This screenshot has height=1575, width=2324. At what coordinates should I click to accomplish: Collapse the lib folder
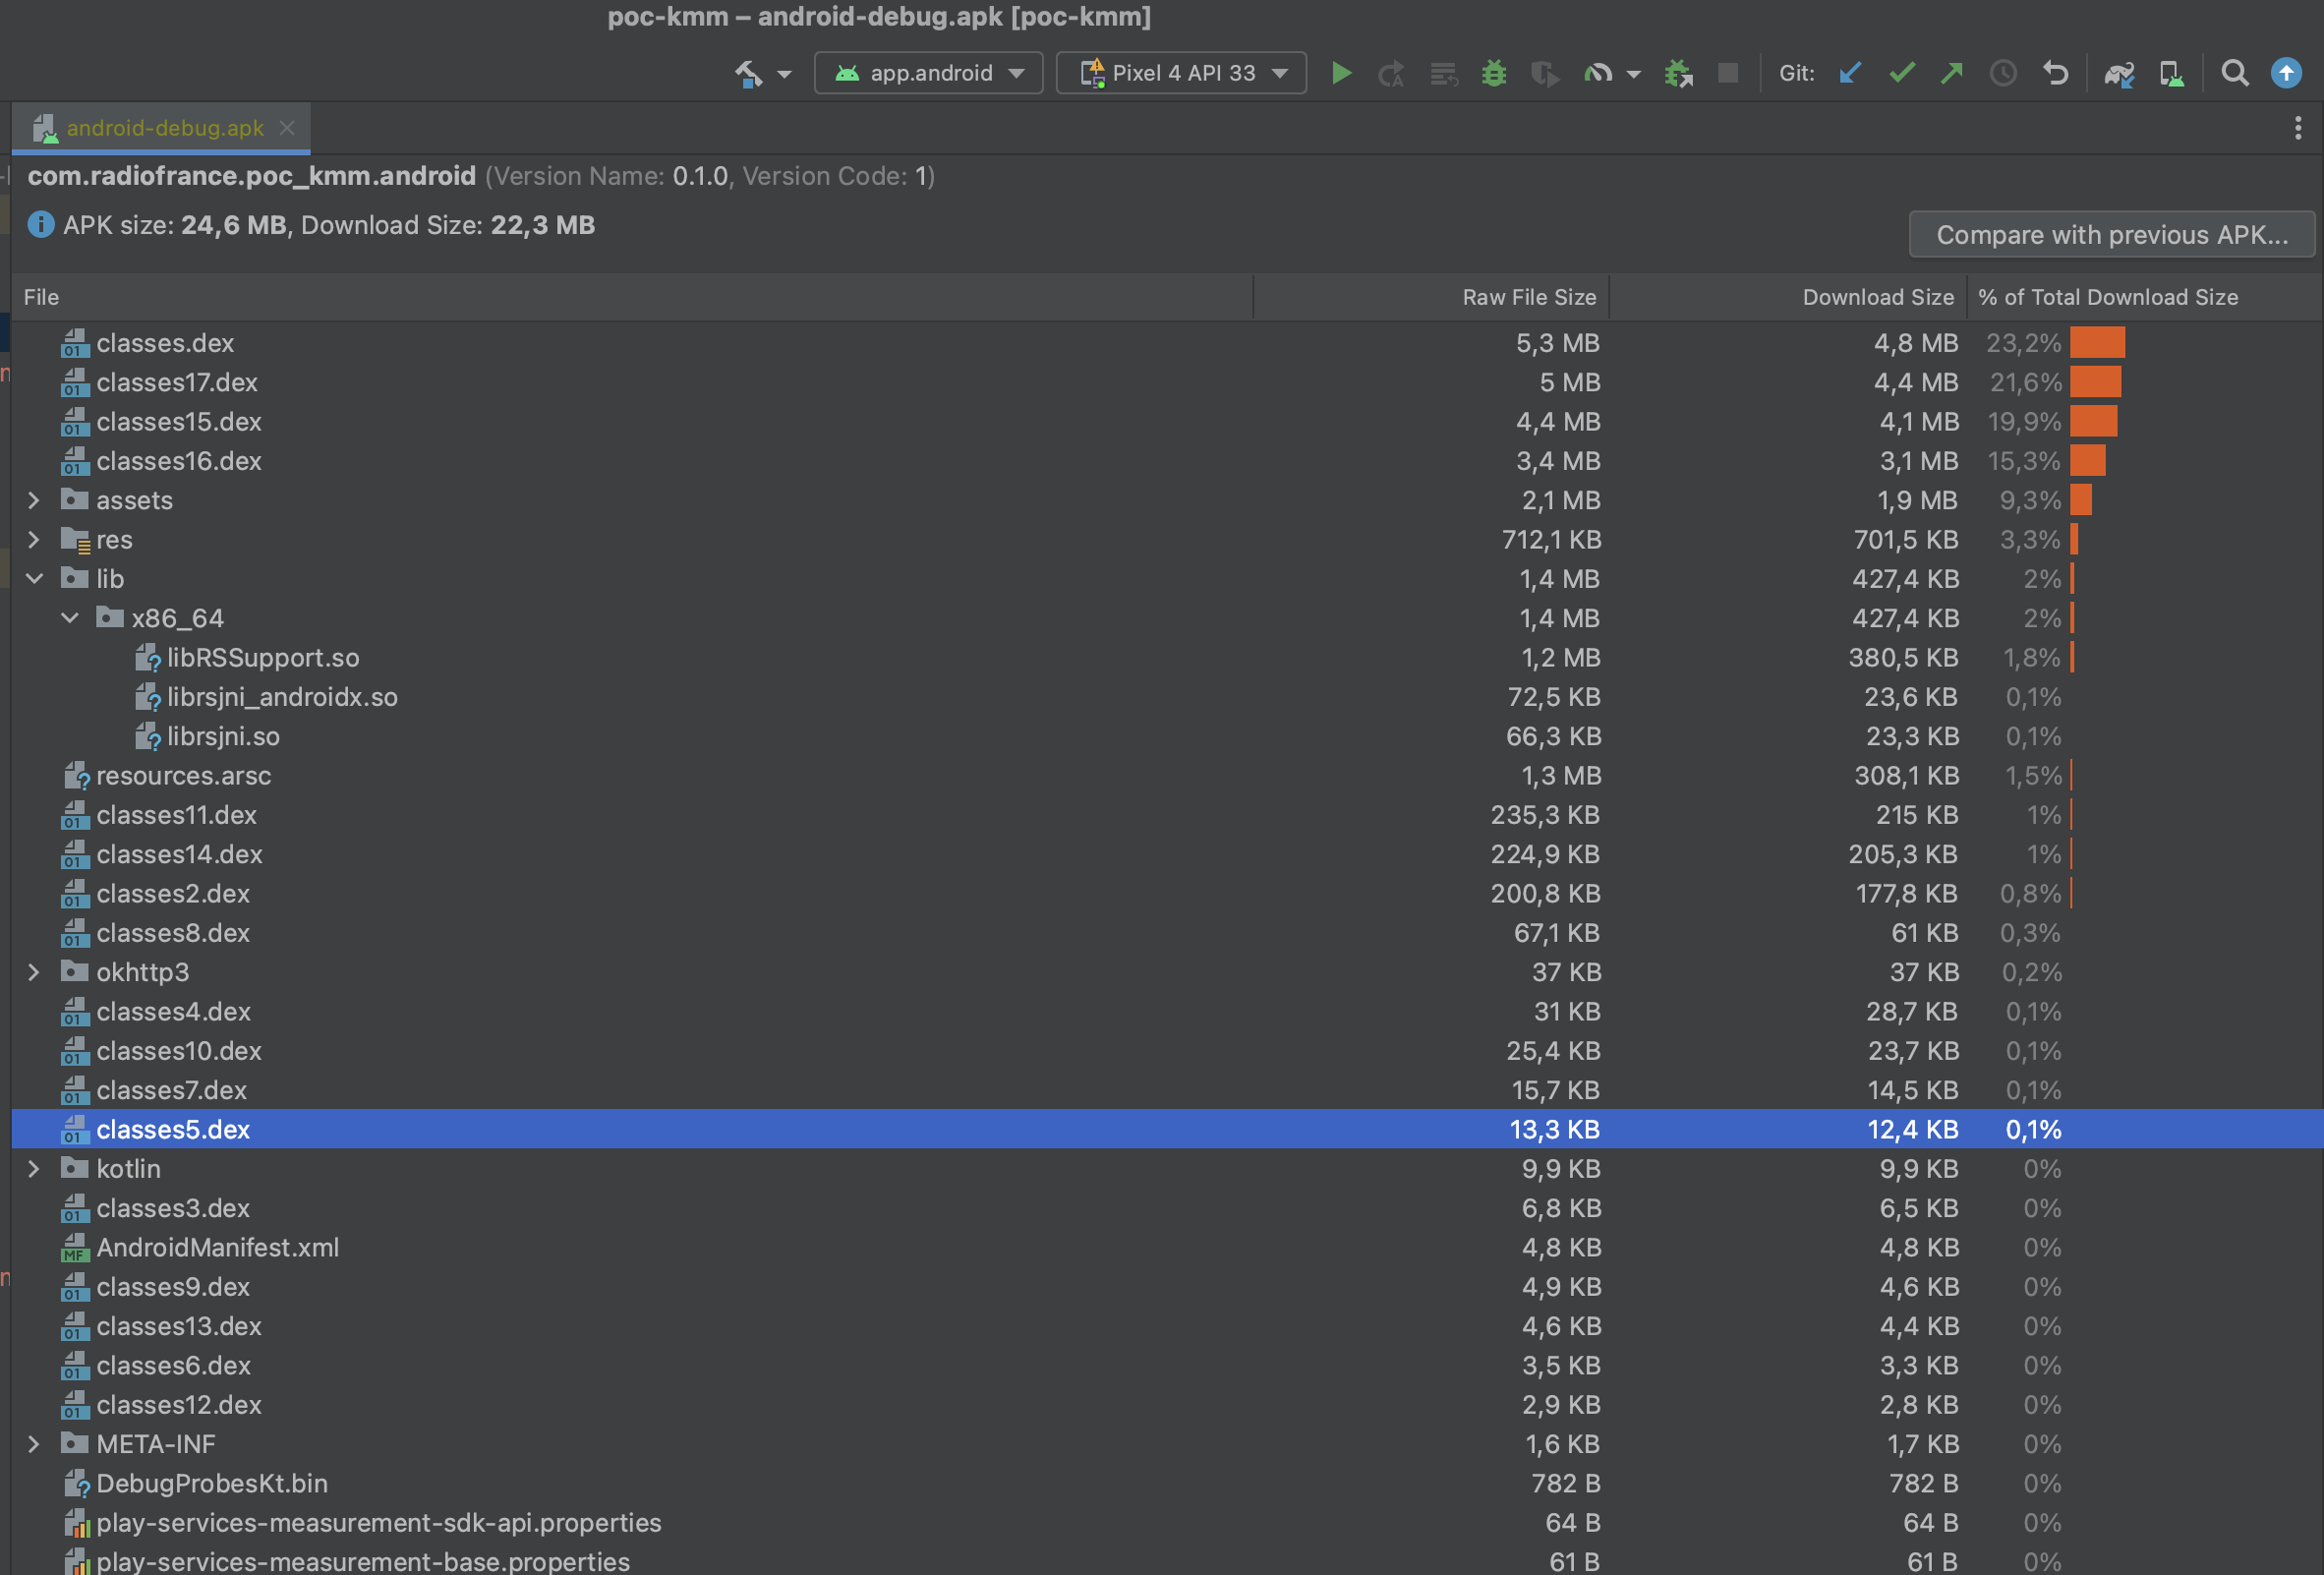point(34,578)
